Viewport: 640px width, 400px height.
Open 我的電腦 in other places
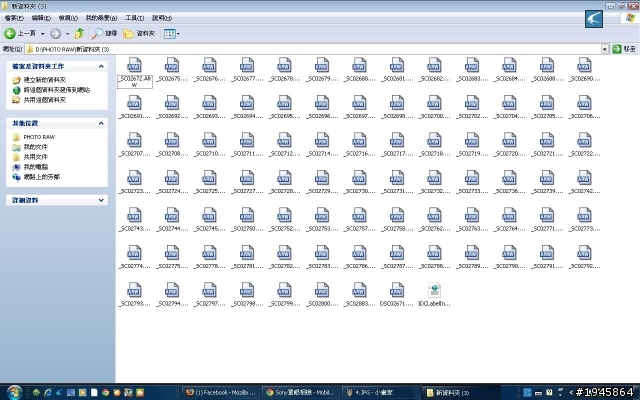(x=36, y=167)
